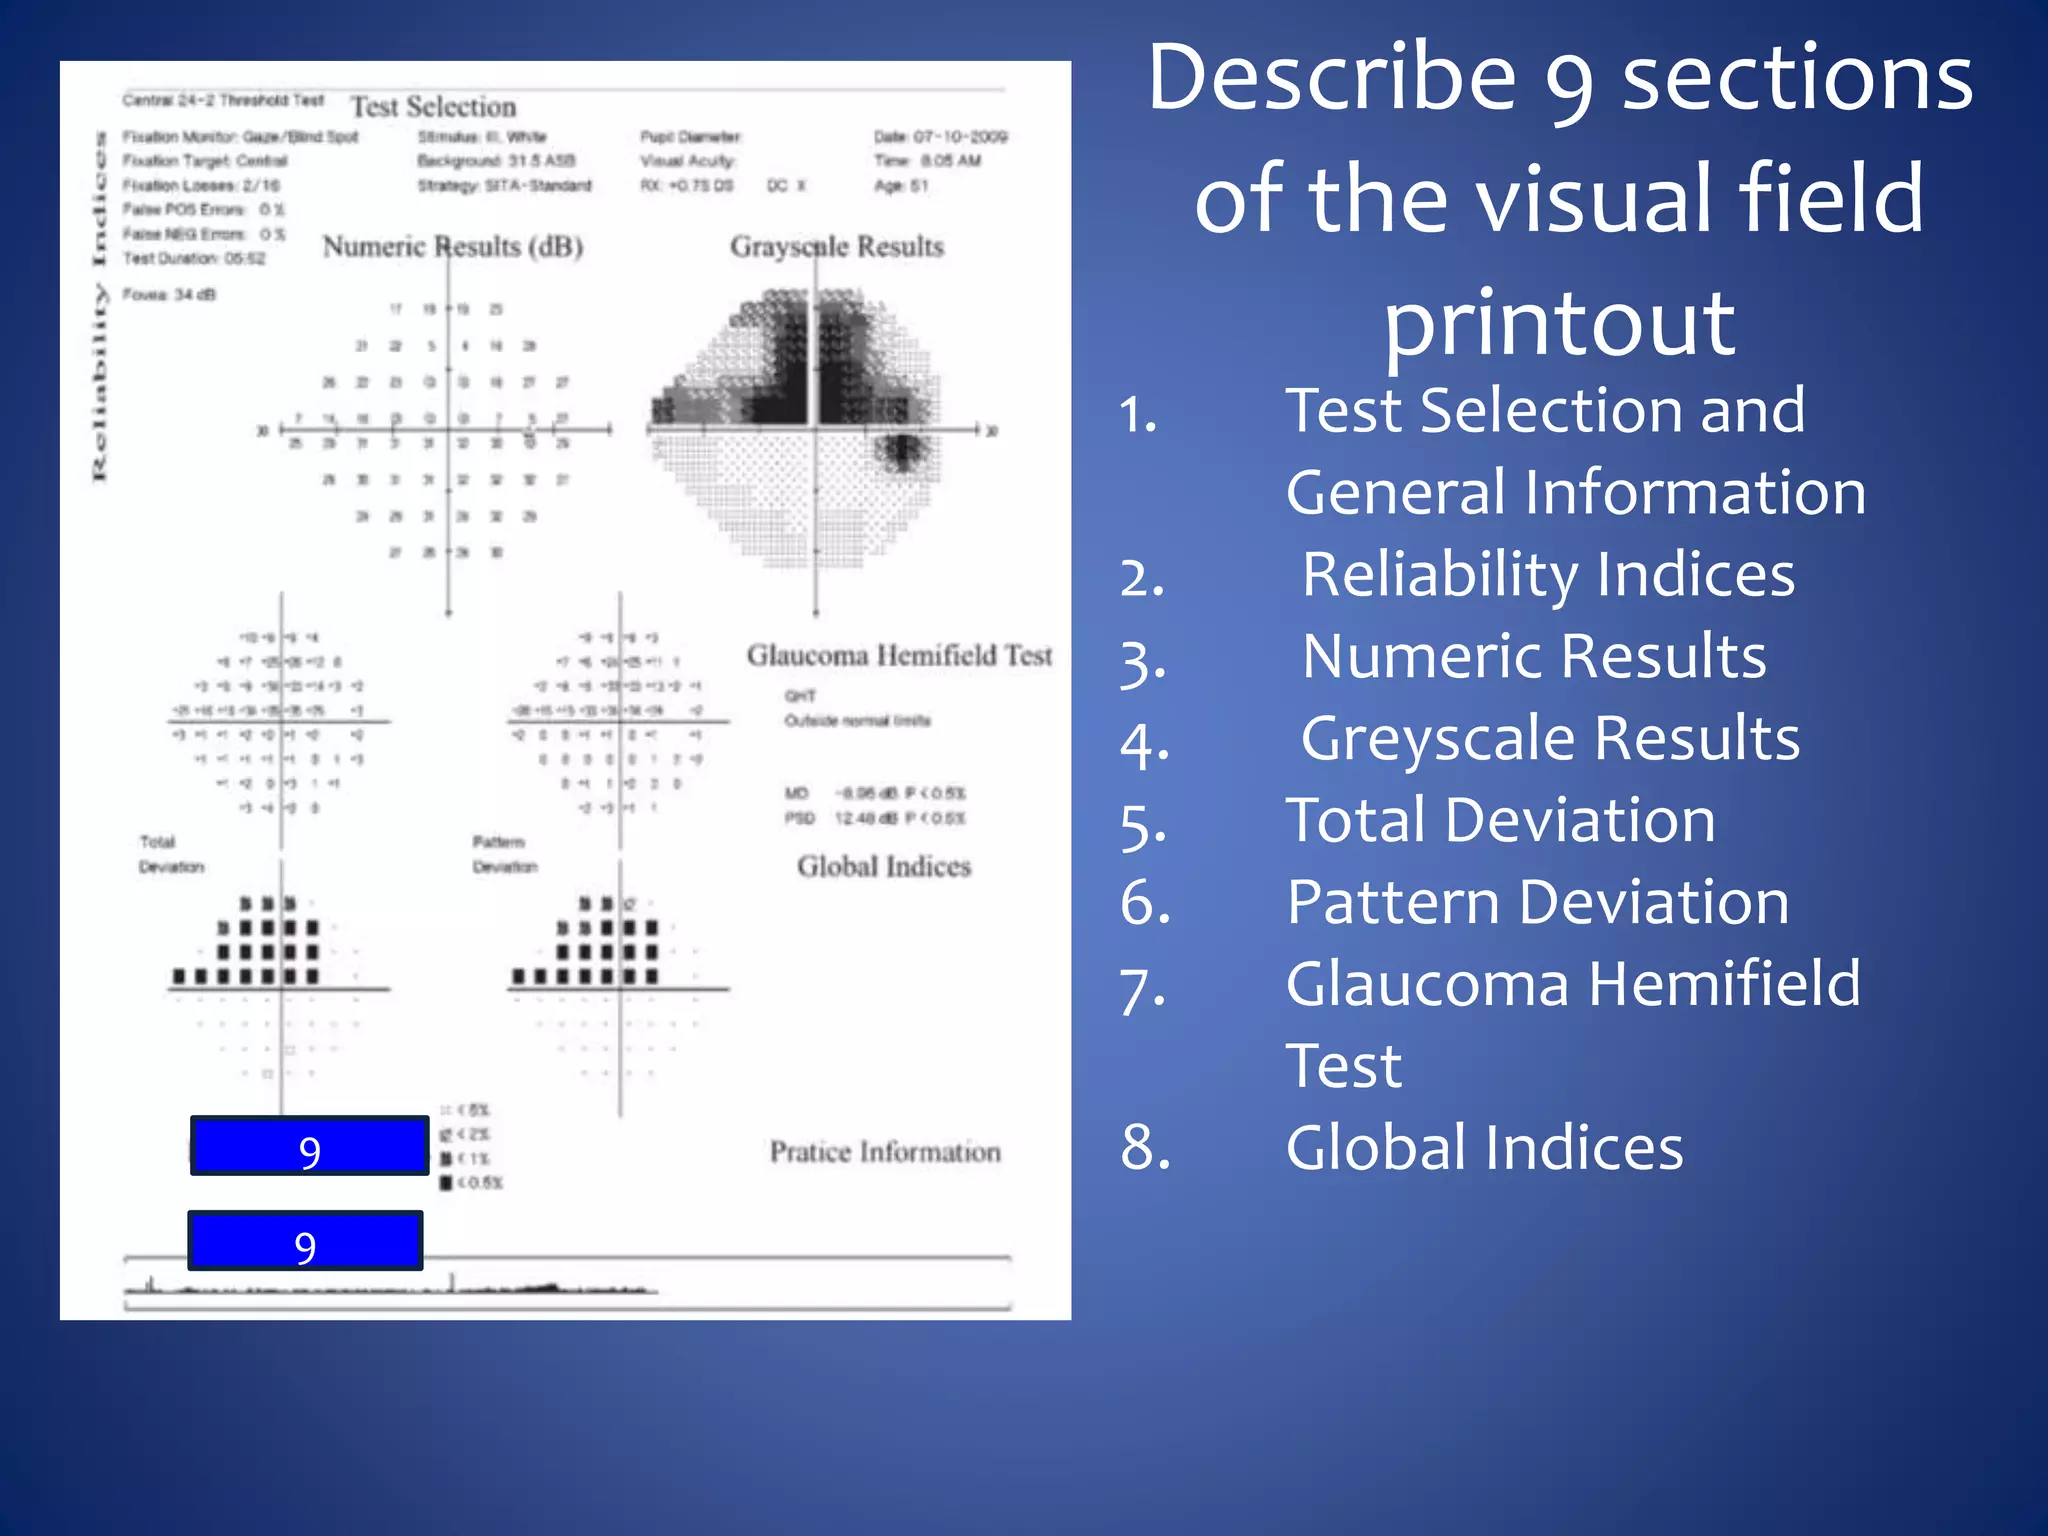Click 'Numeric Results (dB)' heading on printout

(453, 246)
